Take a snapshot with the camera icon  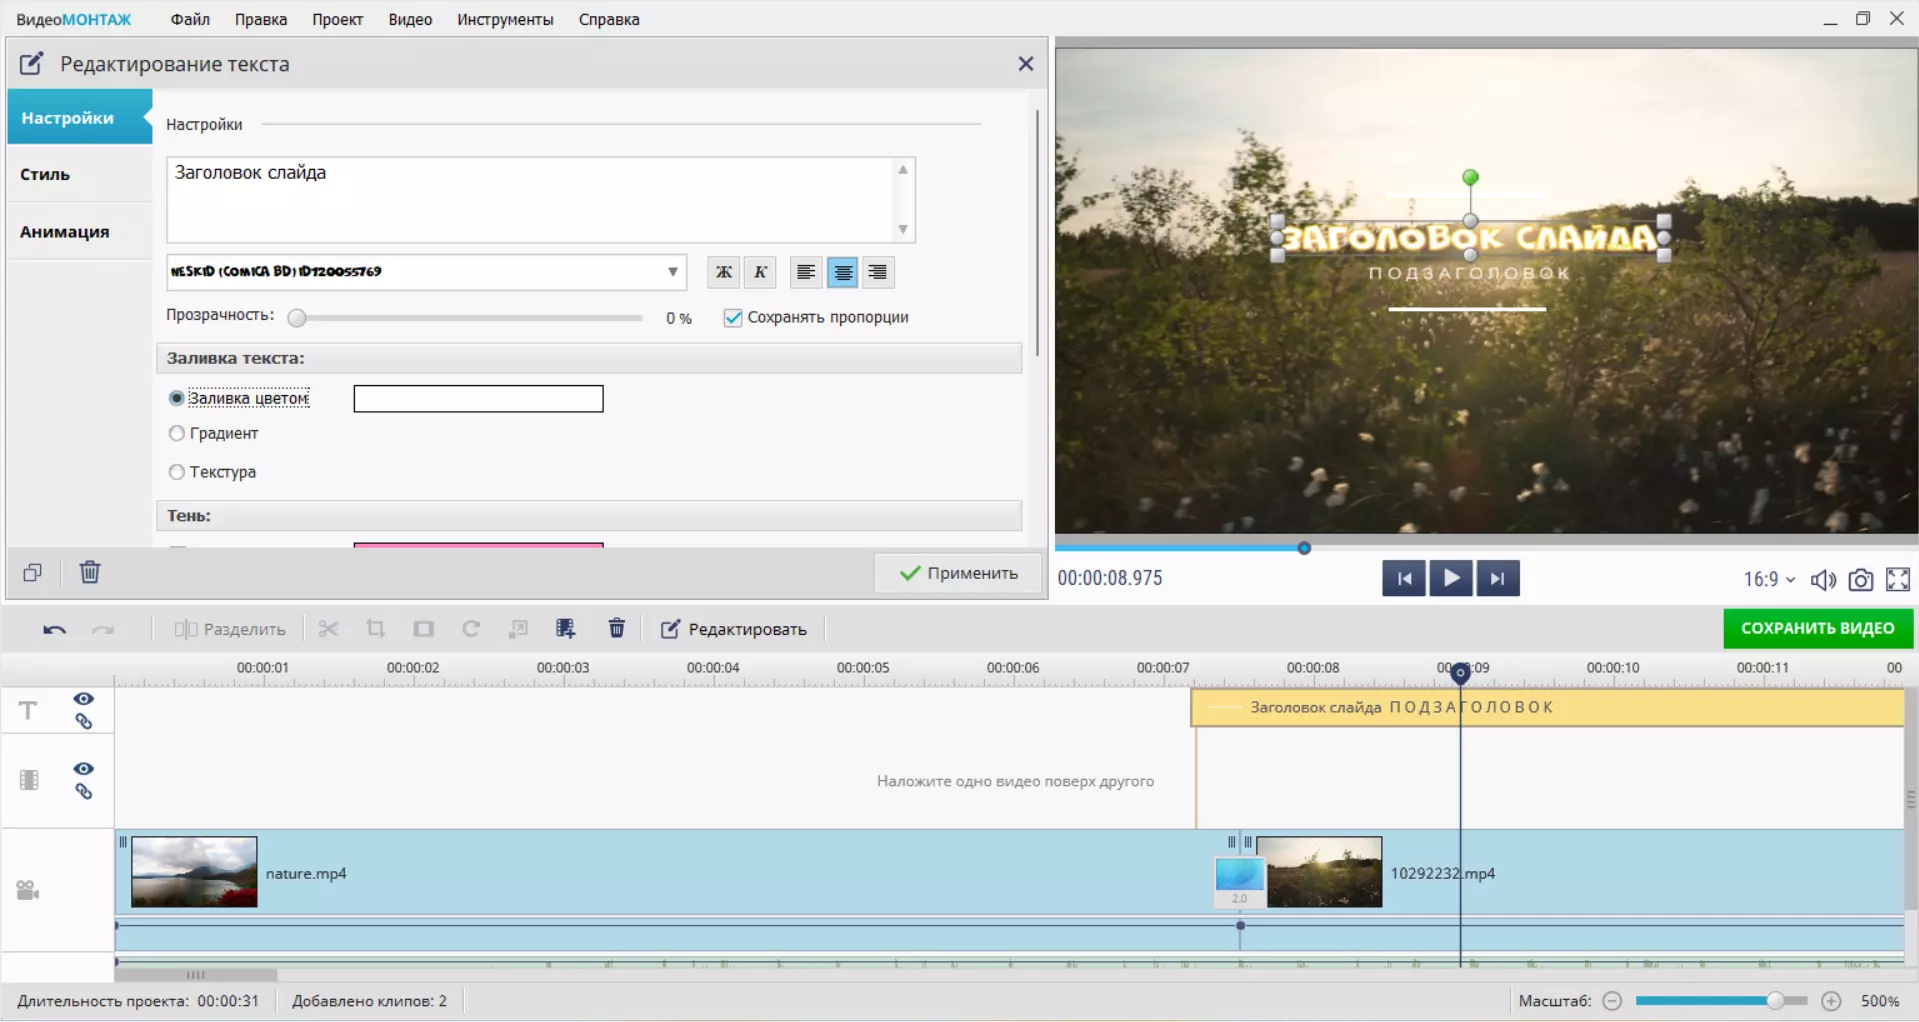tap(1860, 580)
